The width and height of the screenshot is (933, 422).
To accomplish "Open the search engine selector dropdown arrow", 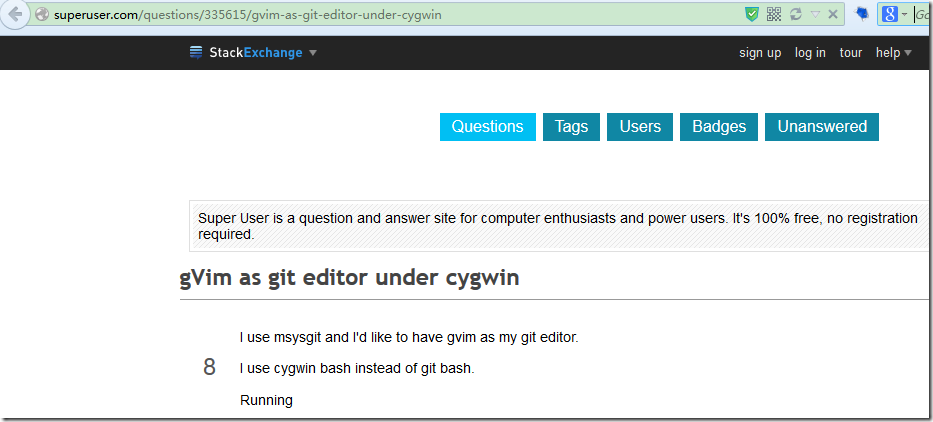I will [x=904, y=14].
